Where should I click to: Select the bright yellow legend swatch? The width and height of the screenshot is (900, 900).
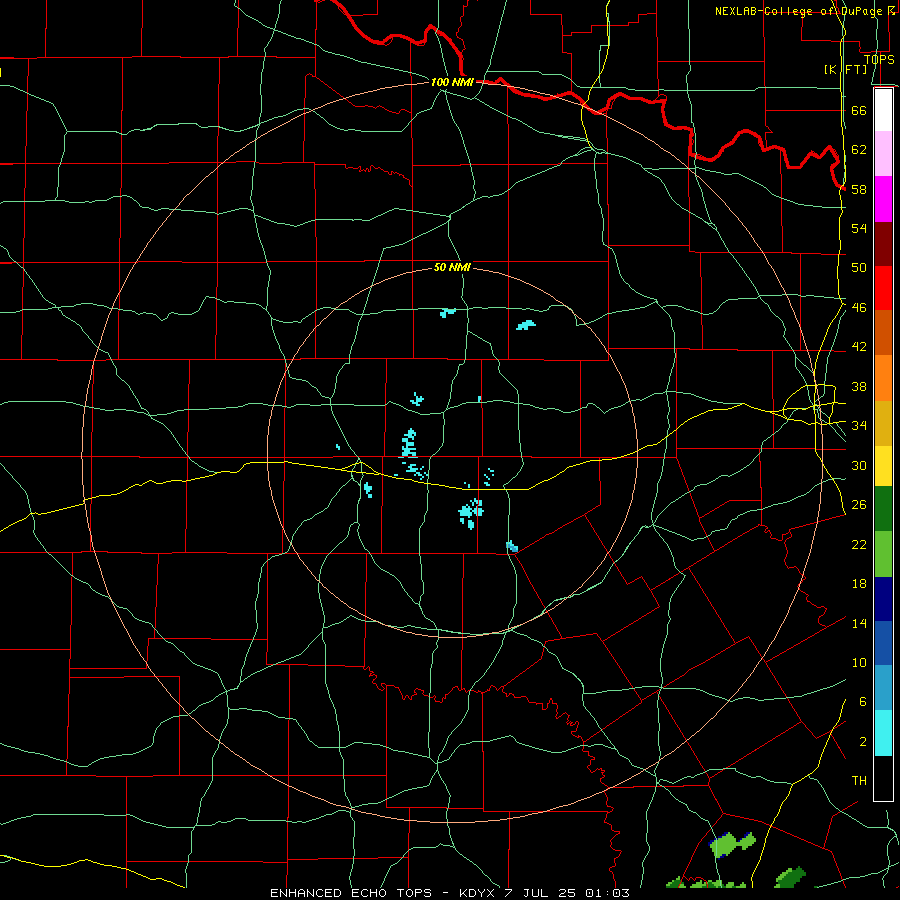[883, 465]
